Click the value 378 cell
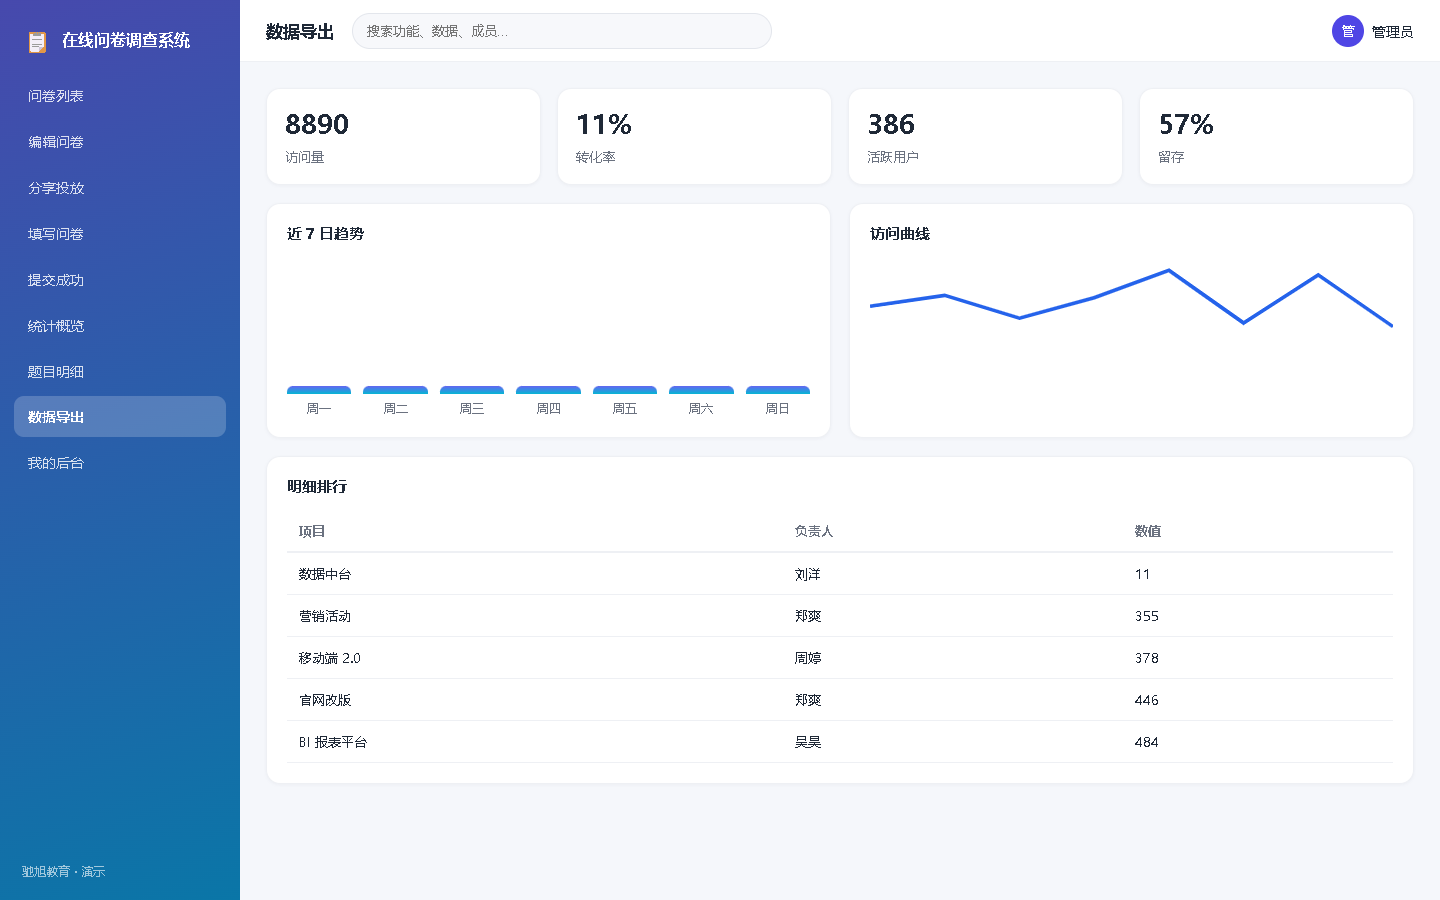The height and width of the screenshot is (900, 1440). point(1147,658)
